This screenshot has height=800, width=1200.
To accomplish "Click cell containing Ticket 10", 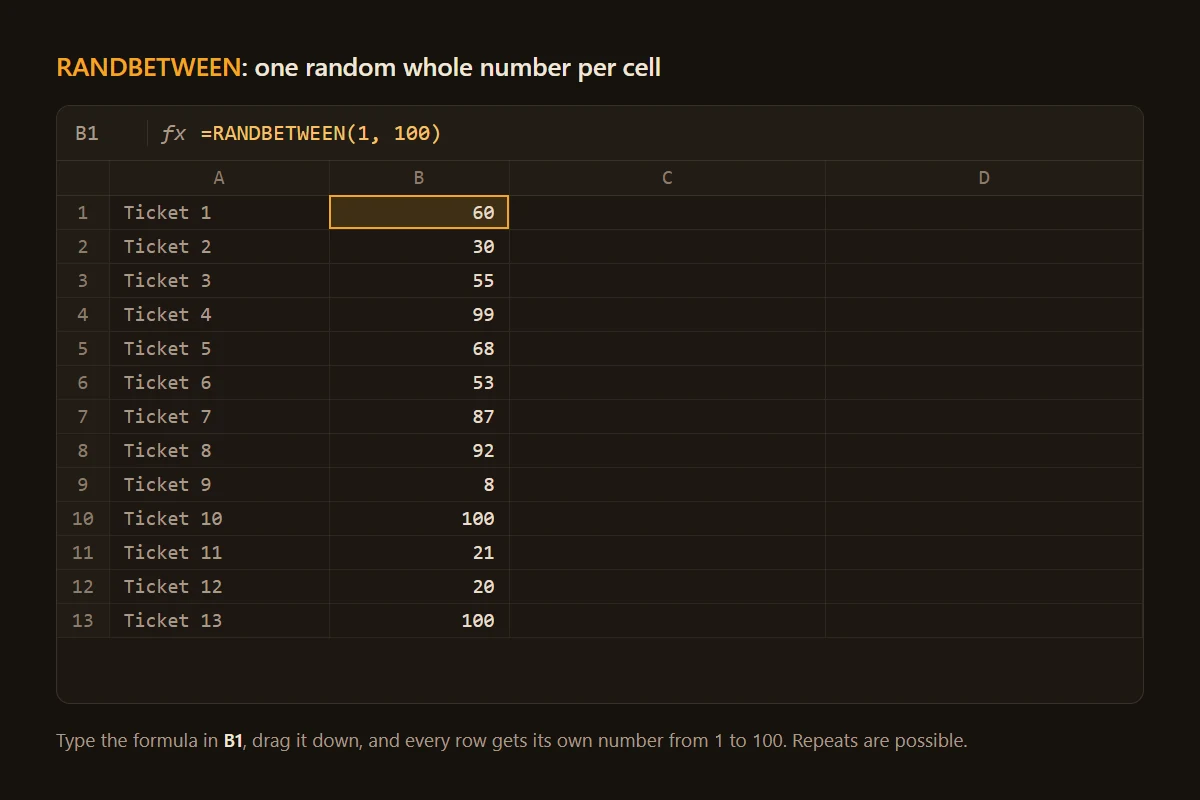I will point(219,518).
